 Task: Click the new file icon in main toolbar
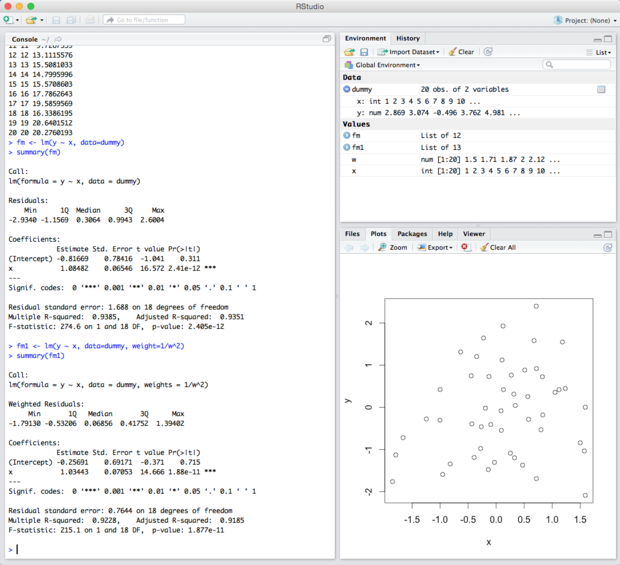coord(9,20)
